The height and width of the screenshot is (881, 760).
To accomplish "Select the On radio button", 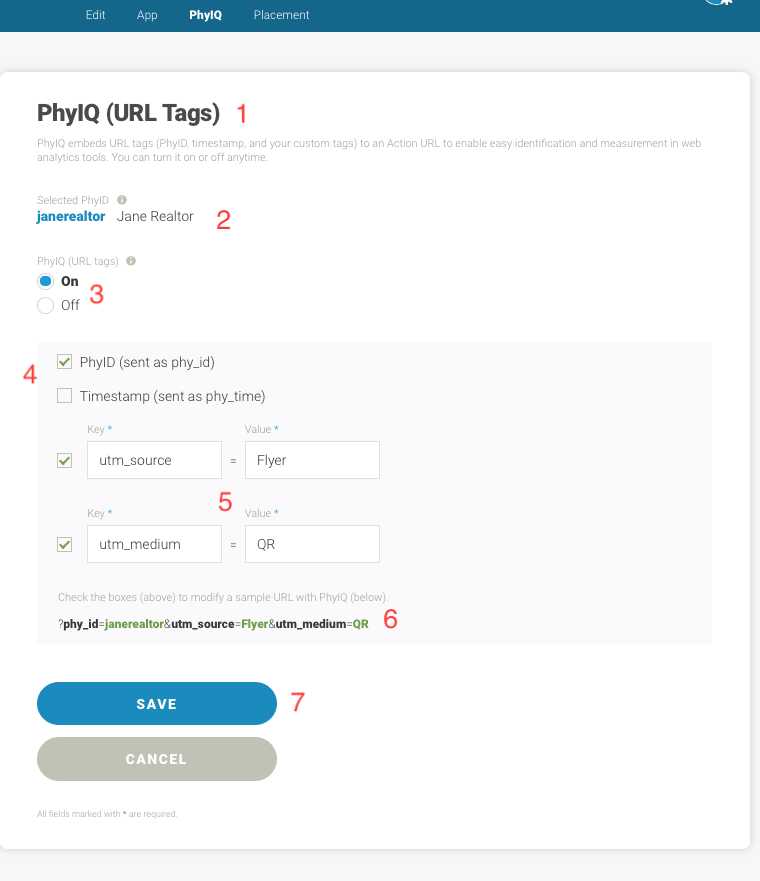I will pyautogui.click(x=45, y=282).
